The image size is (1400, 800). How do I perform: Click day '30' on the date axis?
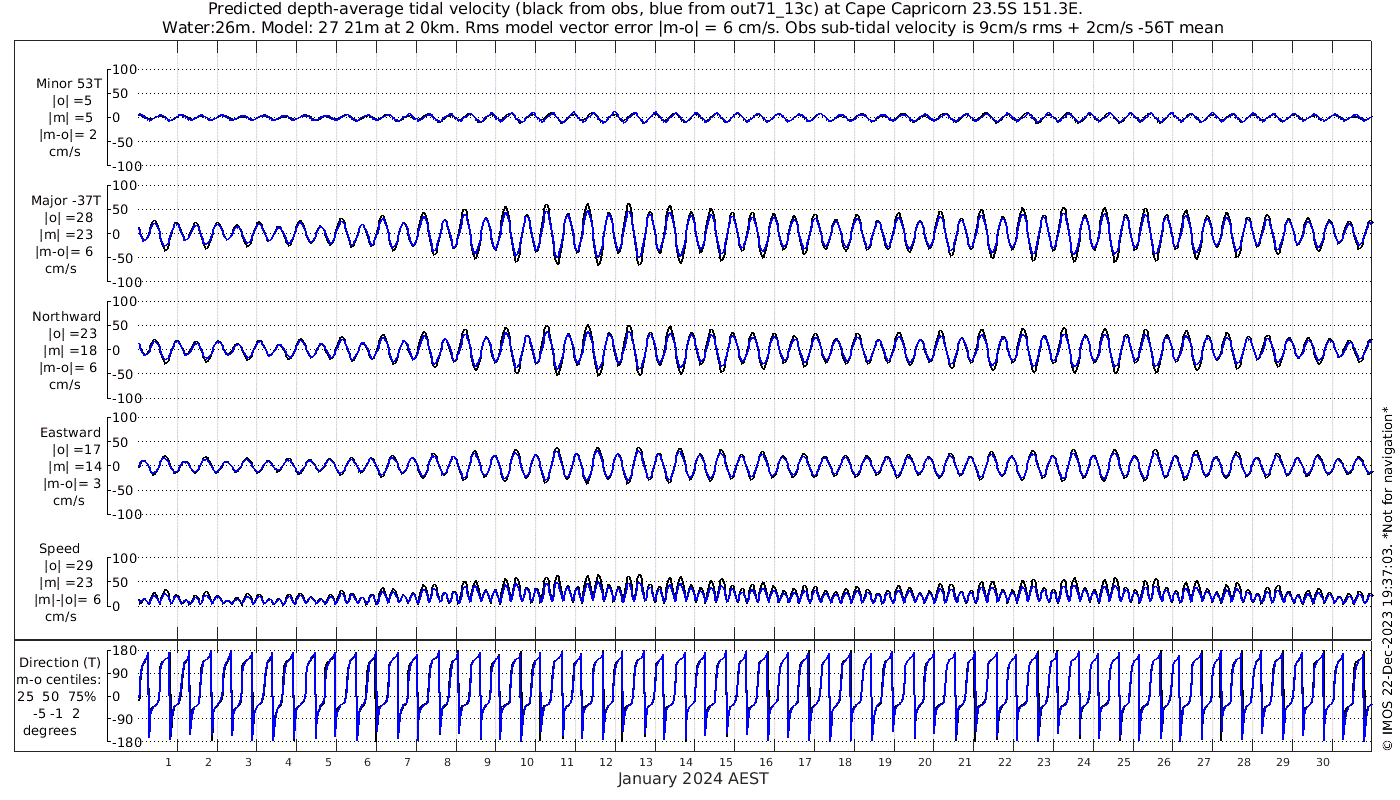[x=1322, y=762]
